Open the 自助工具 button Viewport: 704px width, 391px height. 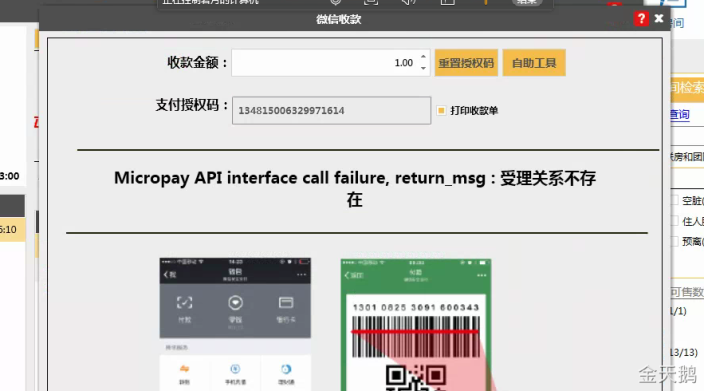tap(534, 63)
